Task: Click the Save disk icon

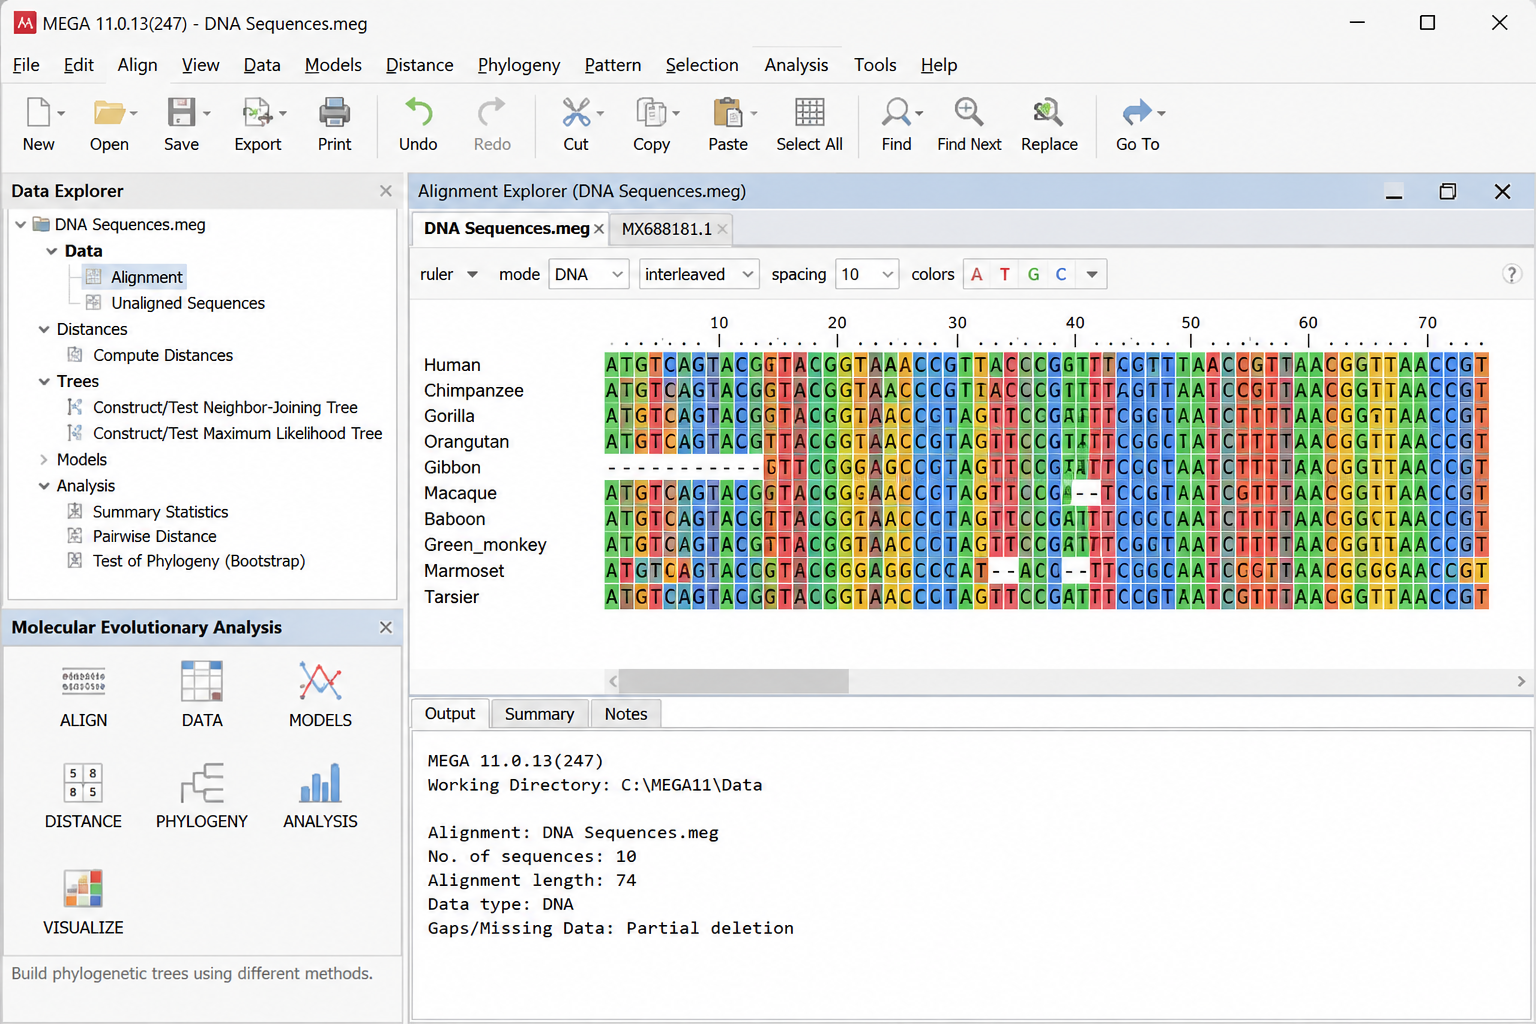Action: click(181, 112)
